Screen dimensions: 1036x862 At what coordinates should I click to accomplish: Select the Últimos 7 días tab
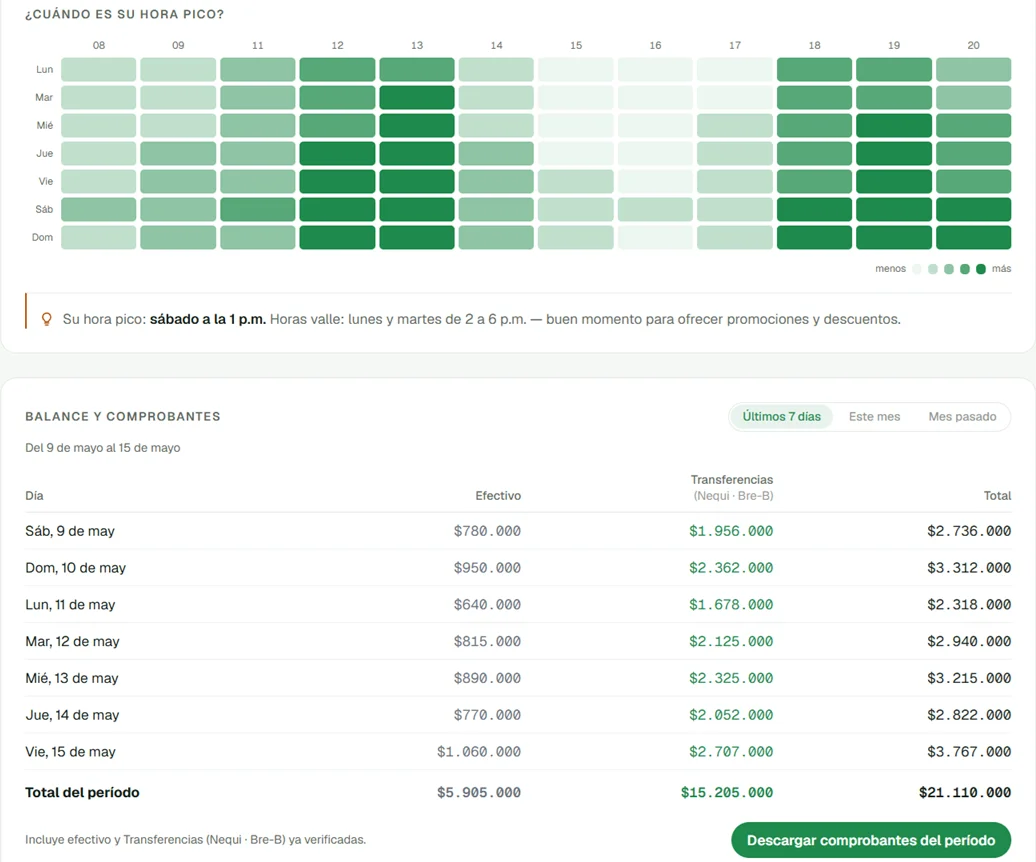(x=781, y=417)
